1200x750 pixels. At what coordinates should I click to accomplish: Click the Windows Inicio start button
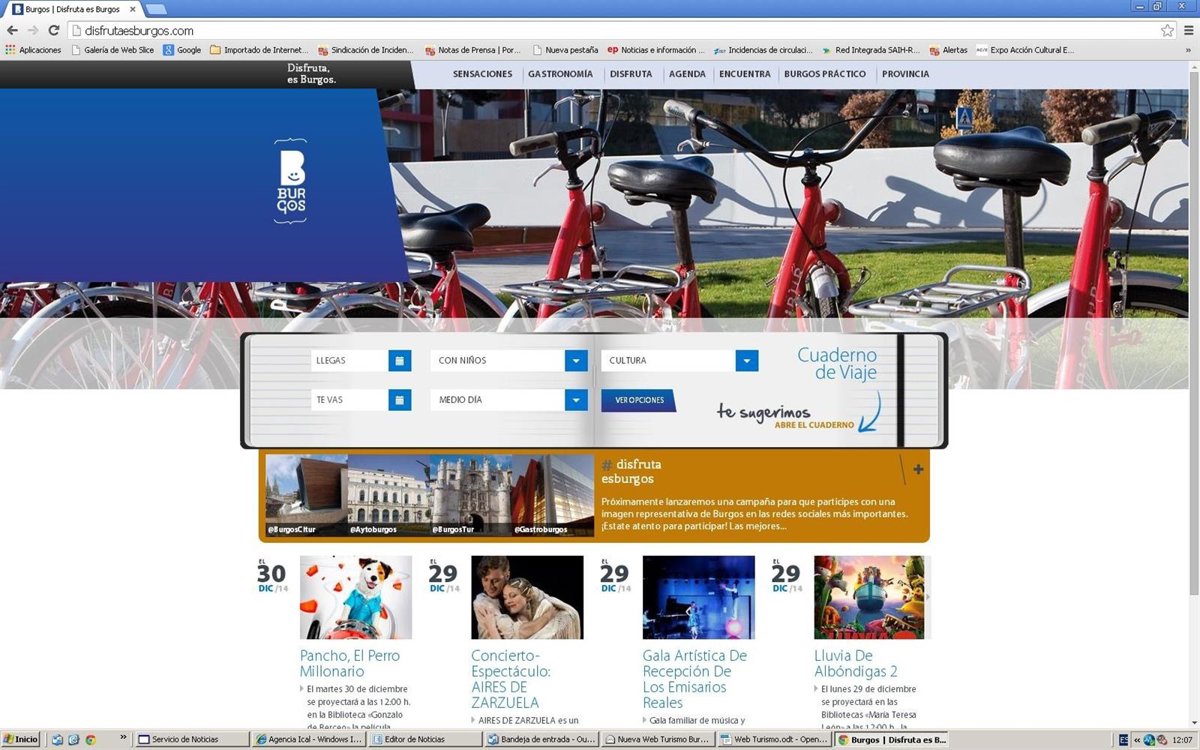tap(21, 740)
